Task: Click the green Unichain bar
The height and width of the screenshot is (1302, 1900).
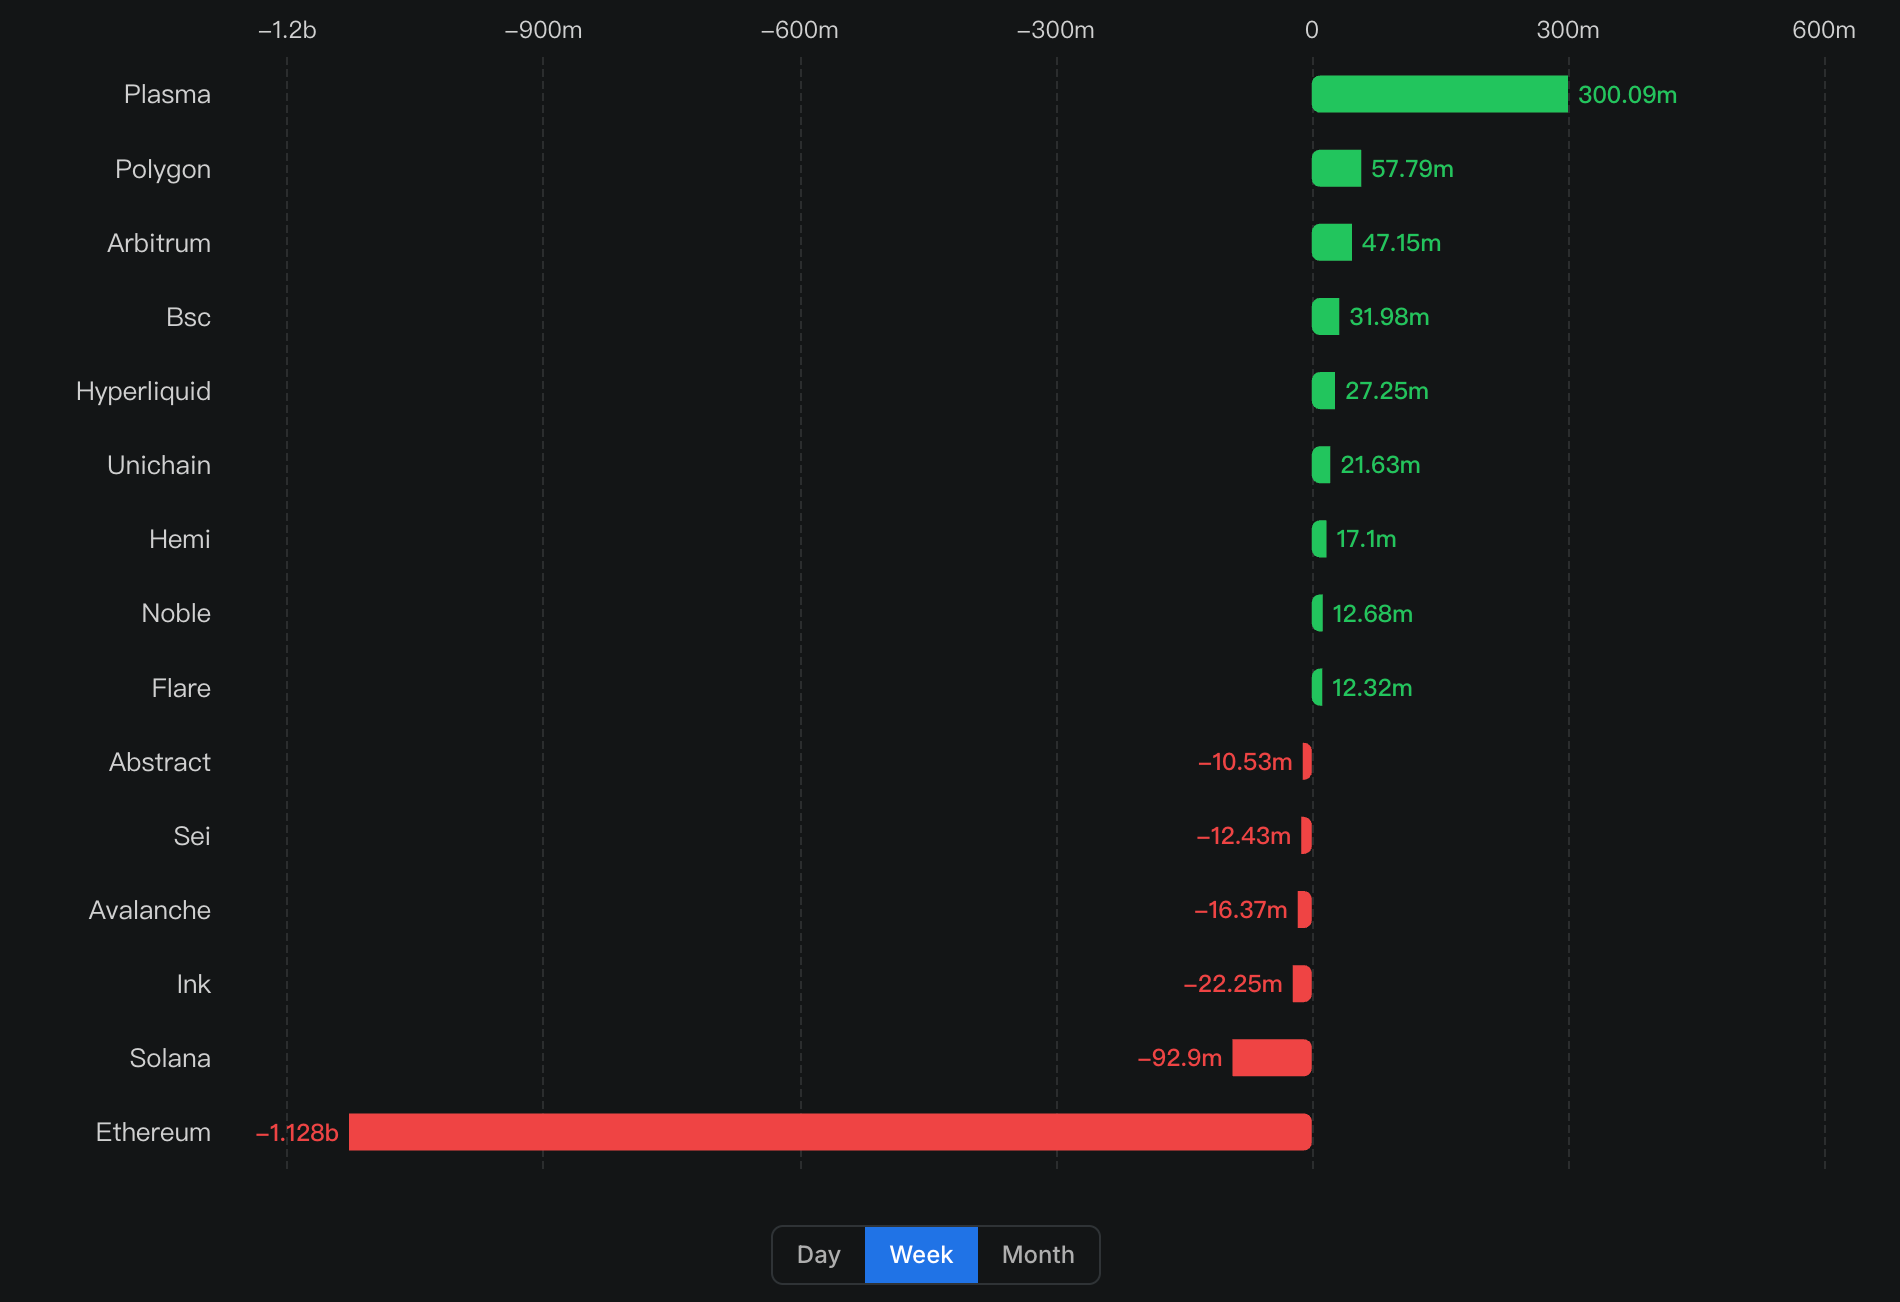Action: (x=1321, y=464)
